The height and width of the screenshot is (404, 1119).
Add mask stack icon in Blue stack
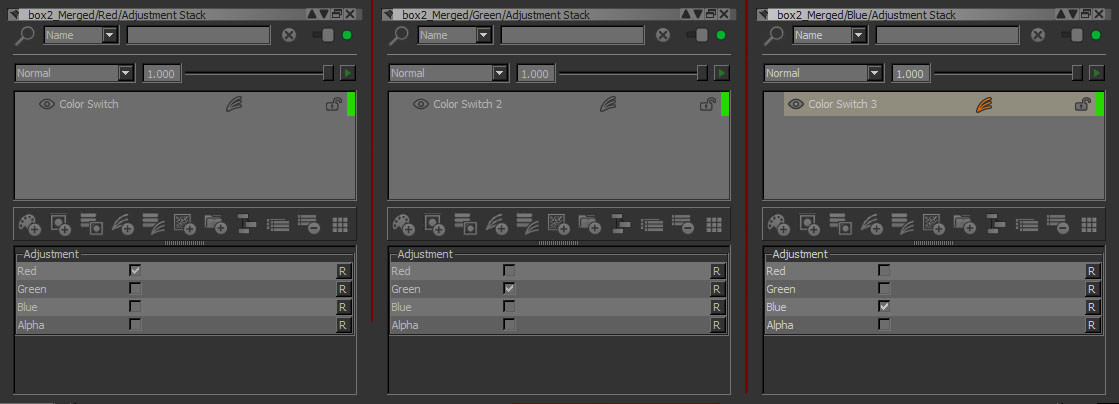[x=841, y=225]
